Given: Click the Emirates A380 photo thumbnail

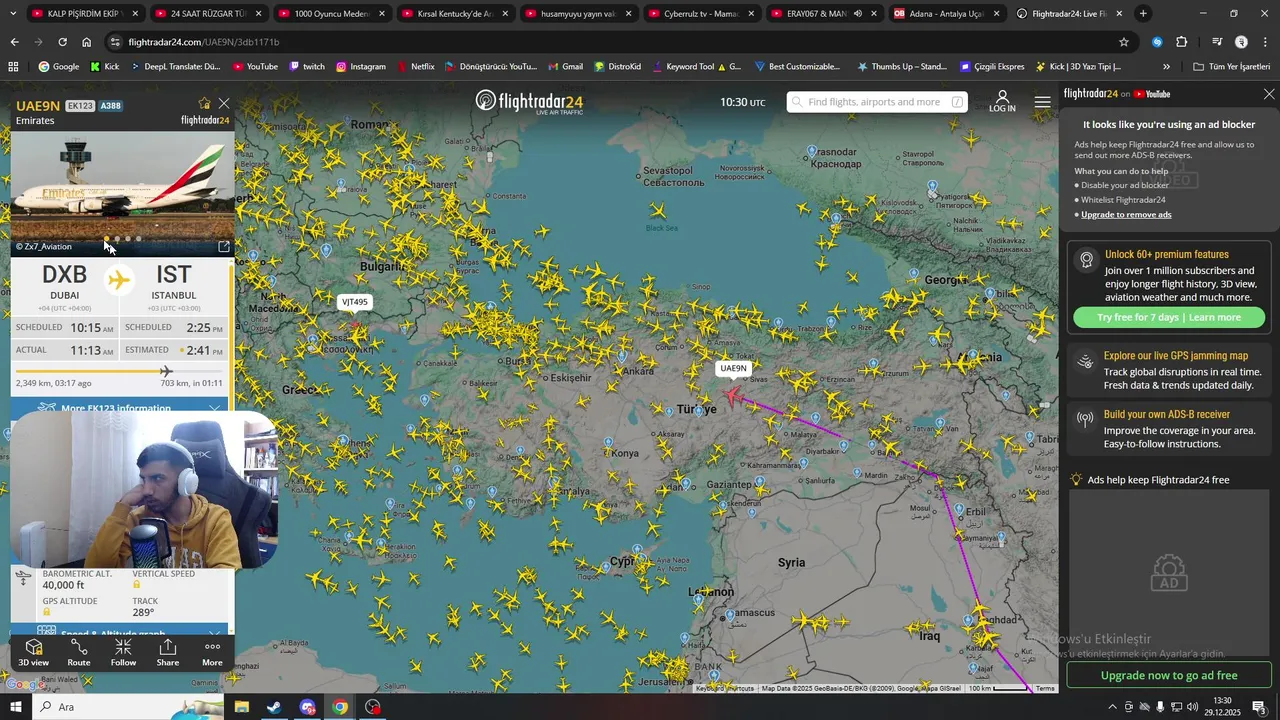Looking at the screenshot, I should (122, 188).
